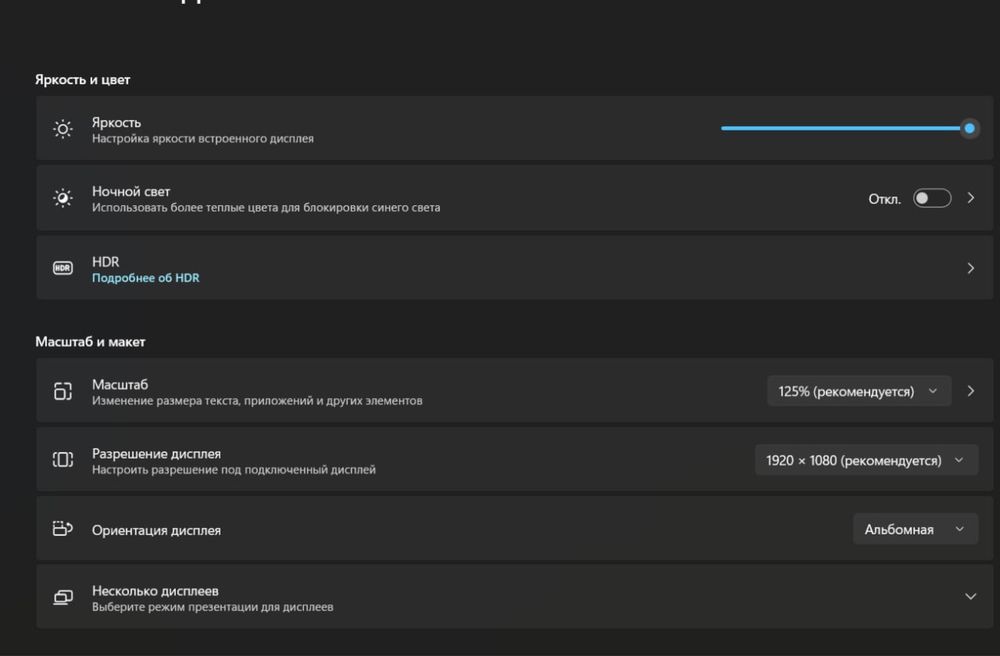The width and height of the screenshot is (1000, 656).
Task: Open advanced Масштаб settings via arrow
Action: click(971, 391)
